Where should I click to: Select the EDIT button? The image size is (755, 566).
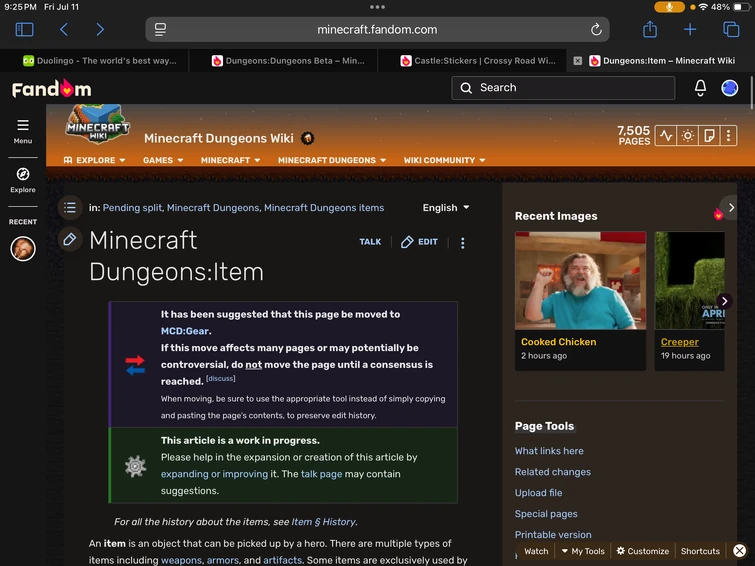click(419, 242)
